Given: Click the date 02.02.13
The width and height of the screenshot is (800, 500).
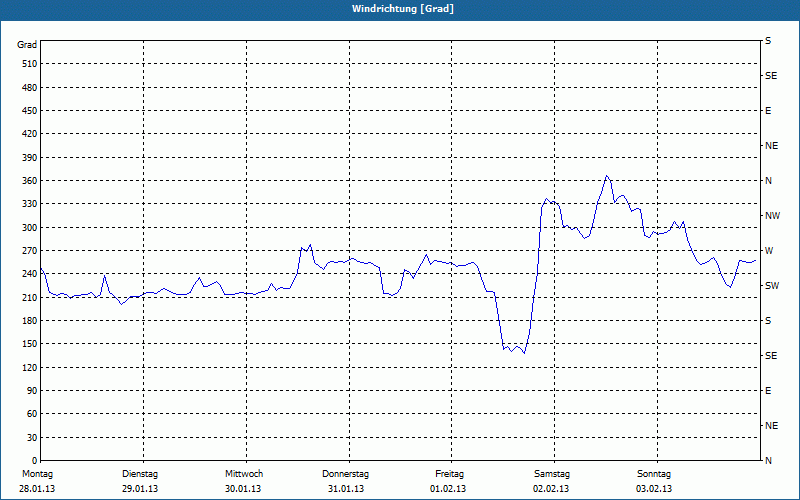Looking at the screenshot, I should [x=551, y=489].
